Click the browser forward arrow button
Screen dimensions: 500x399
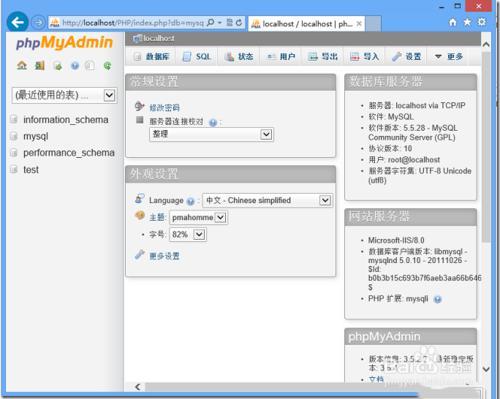tap(38, 23)
